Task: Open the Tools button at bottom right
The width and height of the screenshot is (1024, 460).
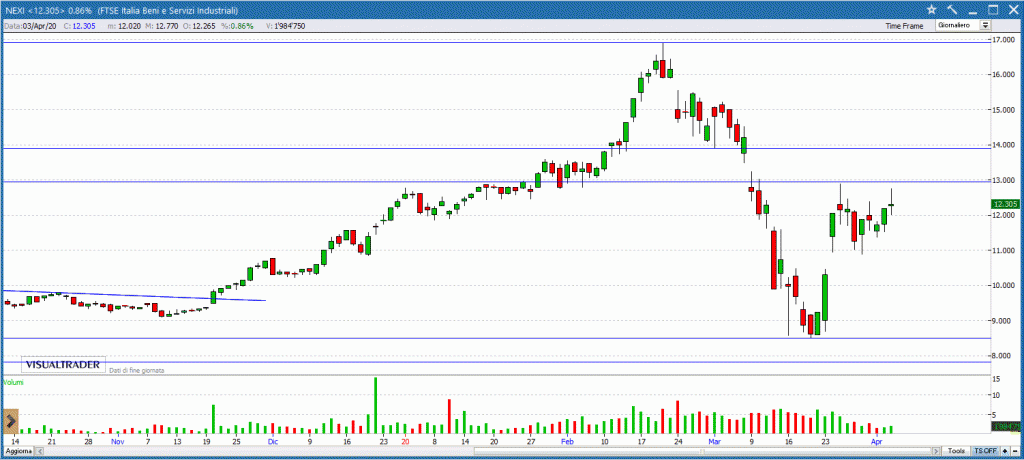Action: click(957, 452)
